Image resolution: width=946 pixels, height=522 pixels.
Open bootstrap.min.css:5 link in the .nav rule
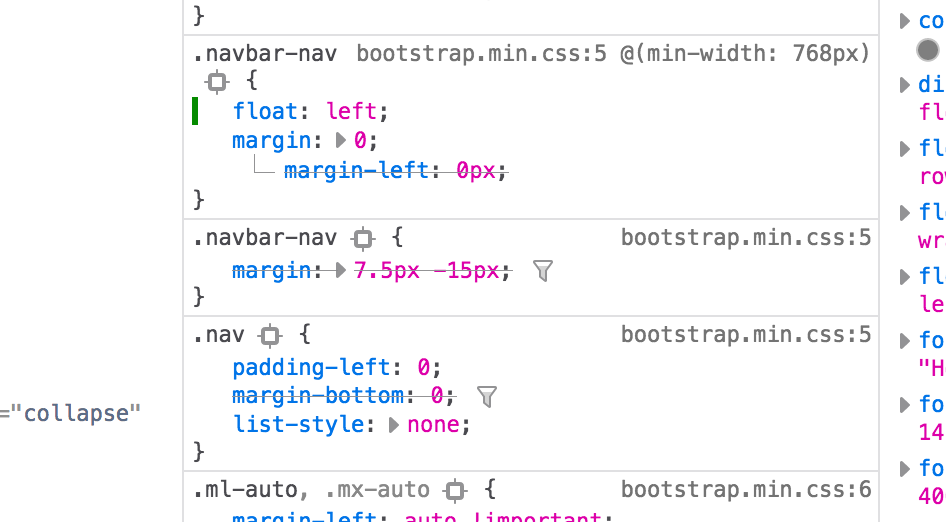click(745, 334)
